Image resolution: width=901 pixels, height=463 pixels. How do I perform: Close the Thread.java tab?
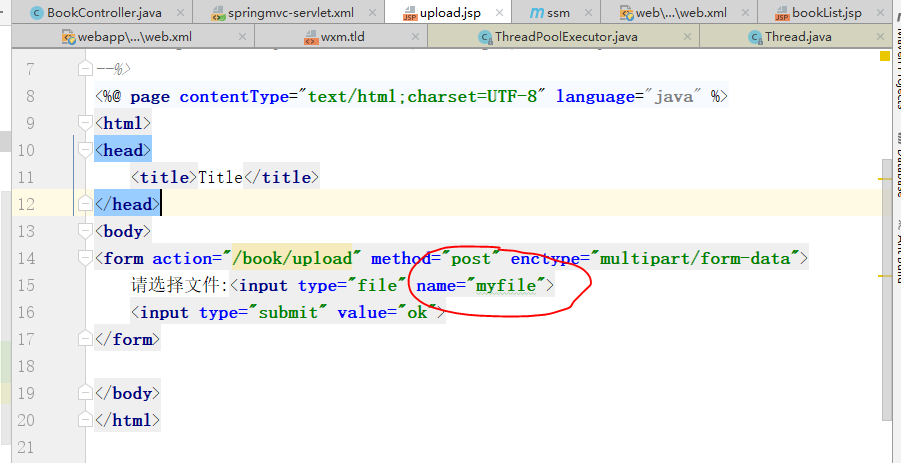pos(880,37)
